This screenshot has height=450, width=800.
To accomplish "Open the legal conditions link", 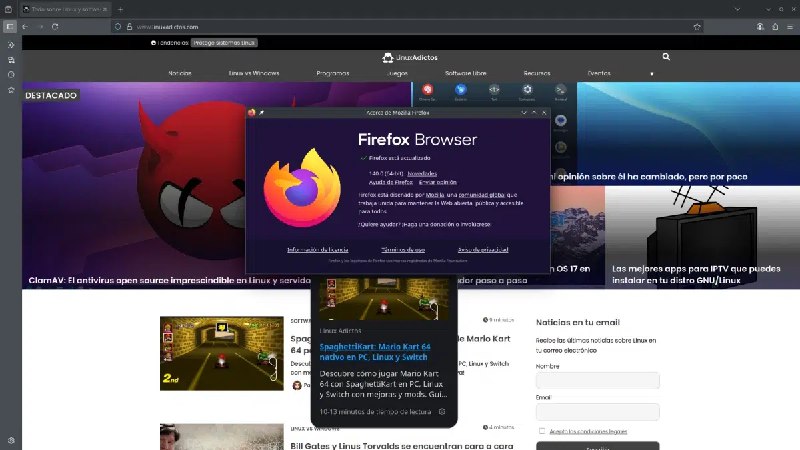I will [x=588, y=431].
